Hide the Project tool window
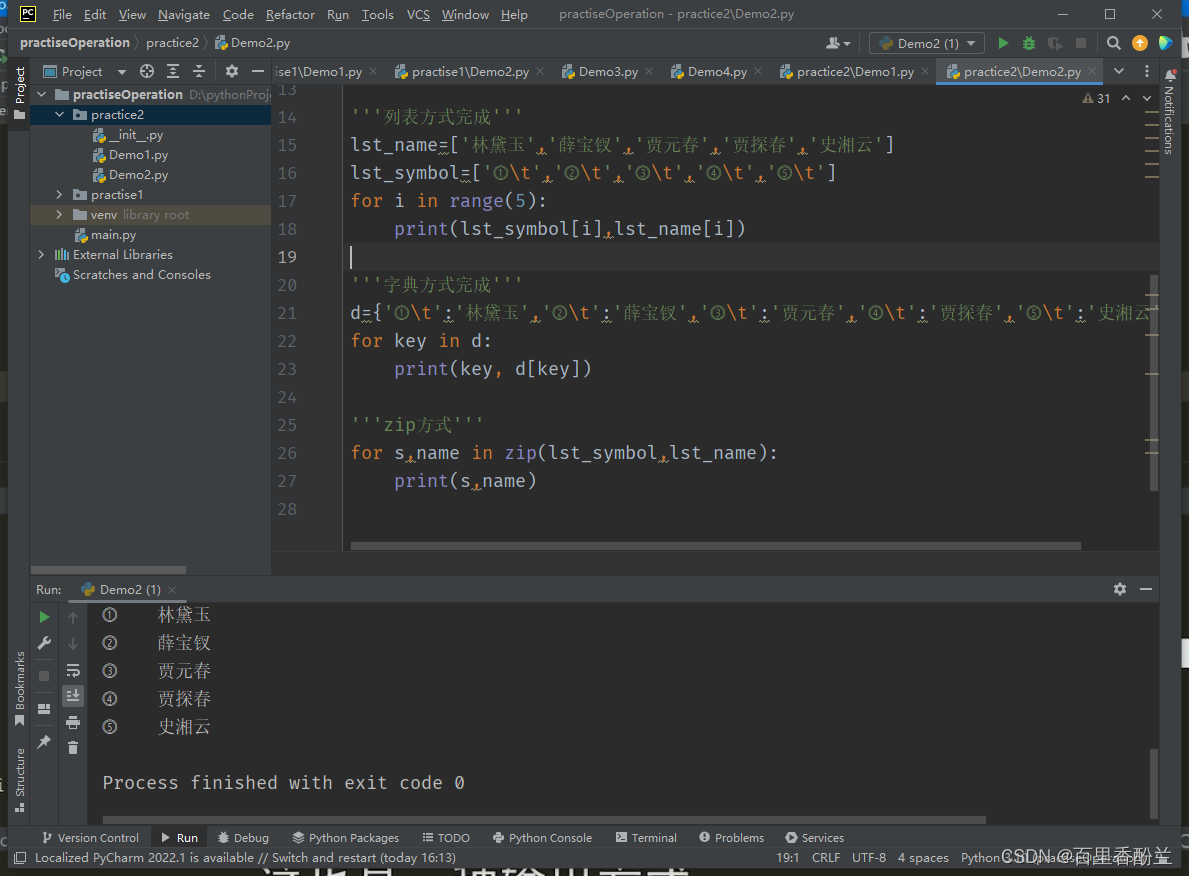 [258, 71]
